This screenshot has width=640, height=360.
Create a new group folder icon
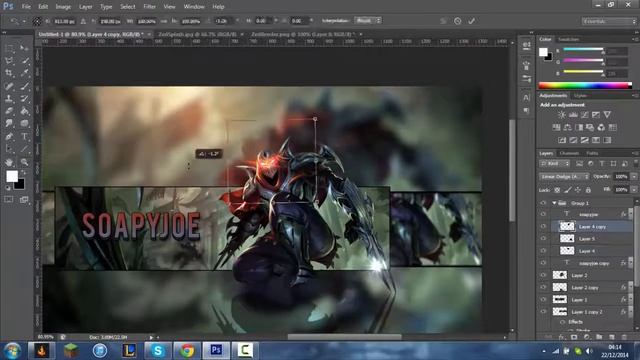click(x=599, y=337)
